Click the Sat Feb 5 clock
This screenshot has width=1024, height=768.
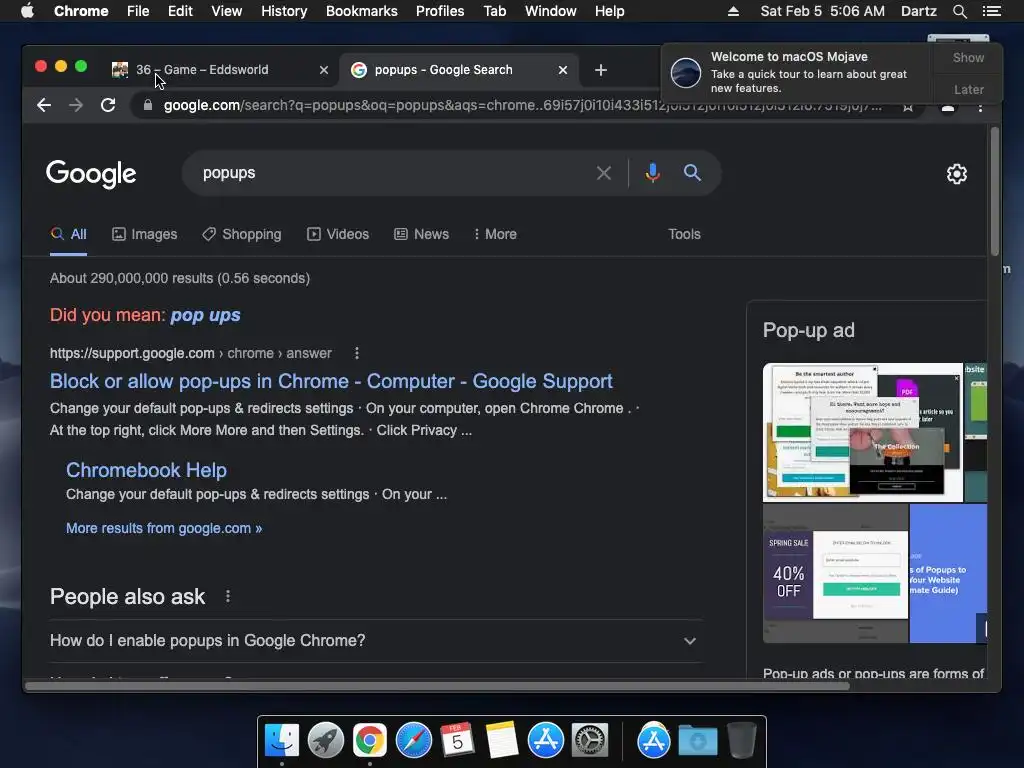(822, 11)
